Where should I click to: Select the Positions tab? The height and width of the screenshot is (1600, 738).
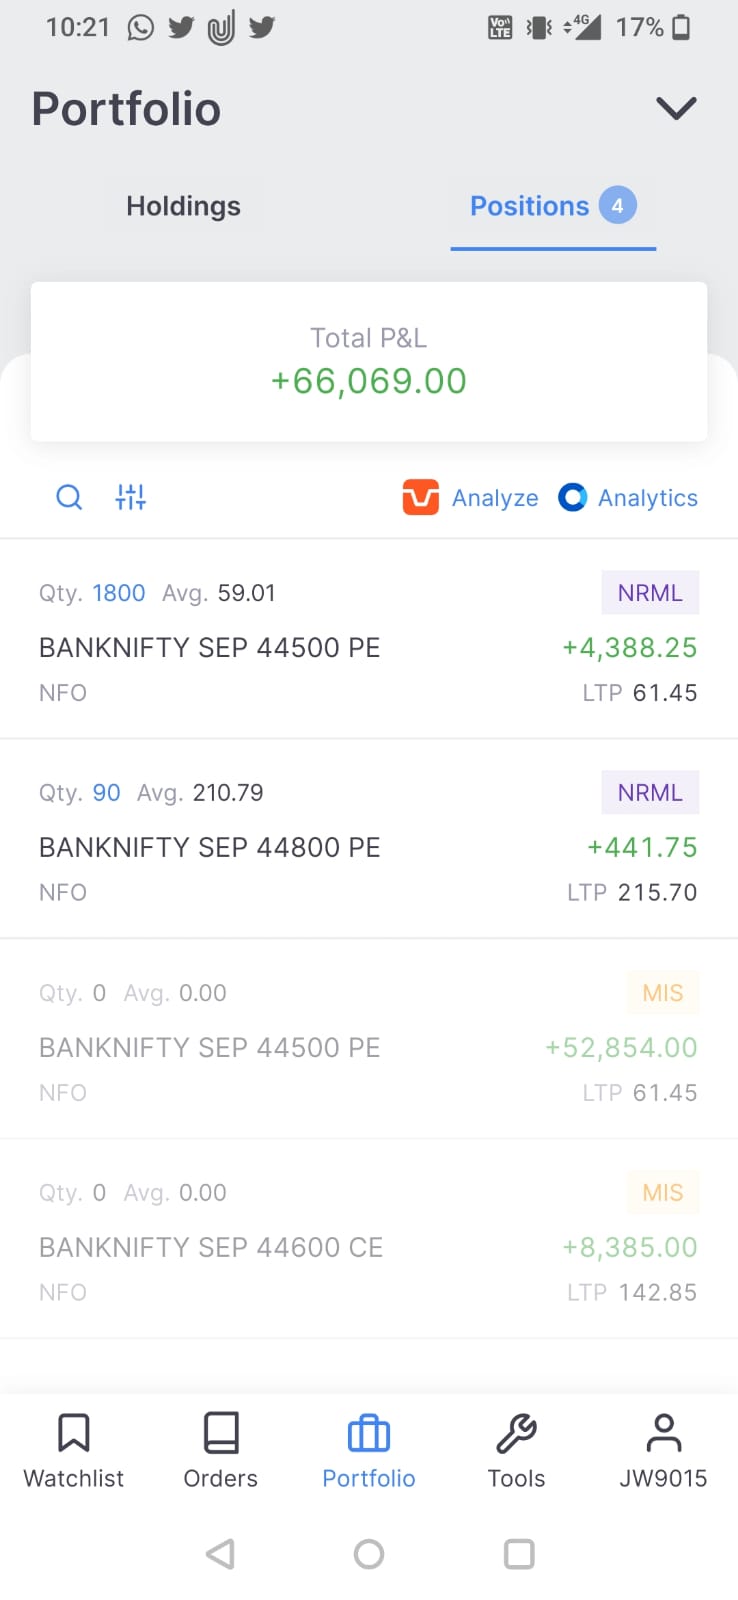pyautogui.click(x=553, y=206)
